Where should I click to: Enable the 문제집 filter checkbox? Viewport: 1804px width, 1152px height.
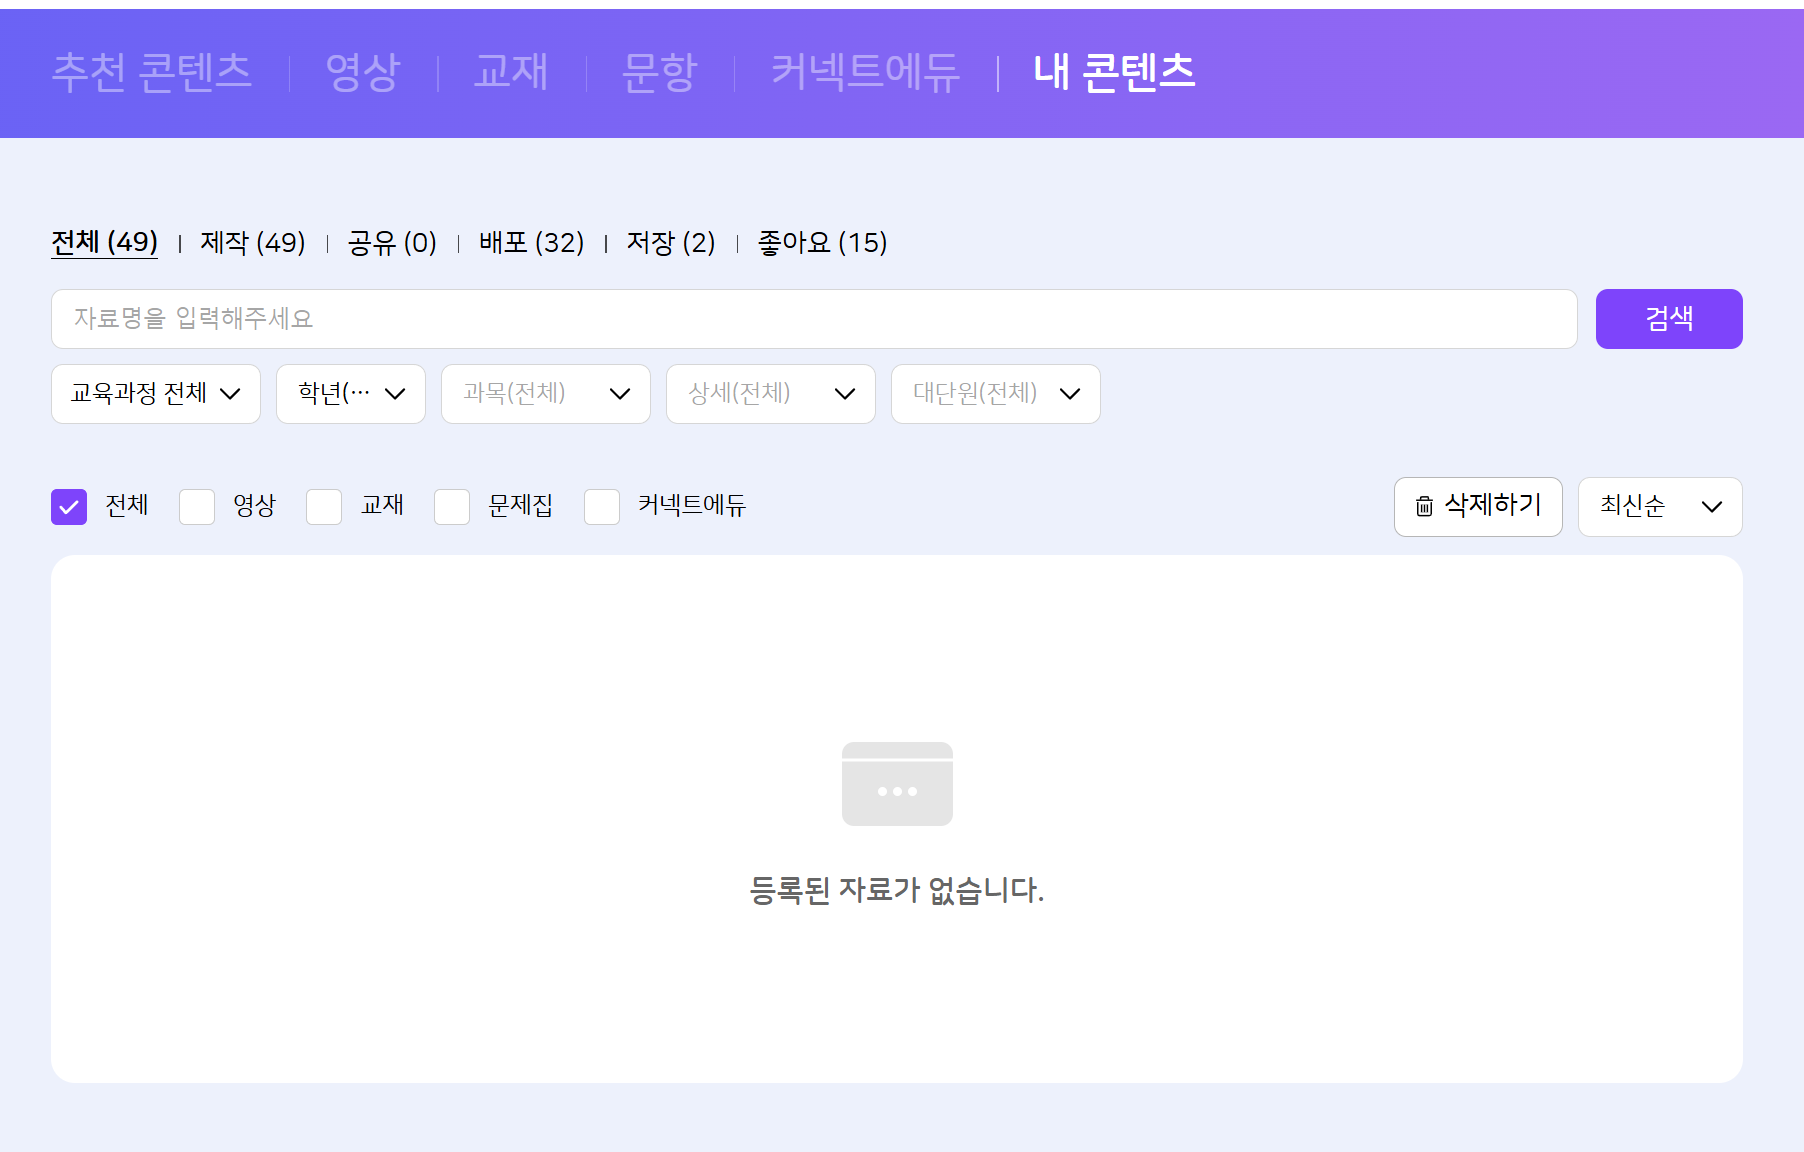[452, 507]
